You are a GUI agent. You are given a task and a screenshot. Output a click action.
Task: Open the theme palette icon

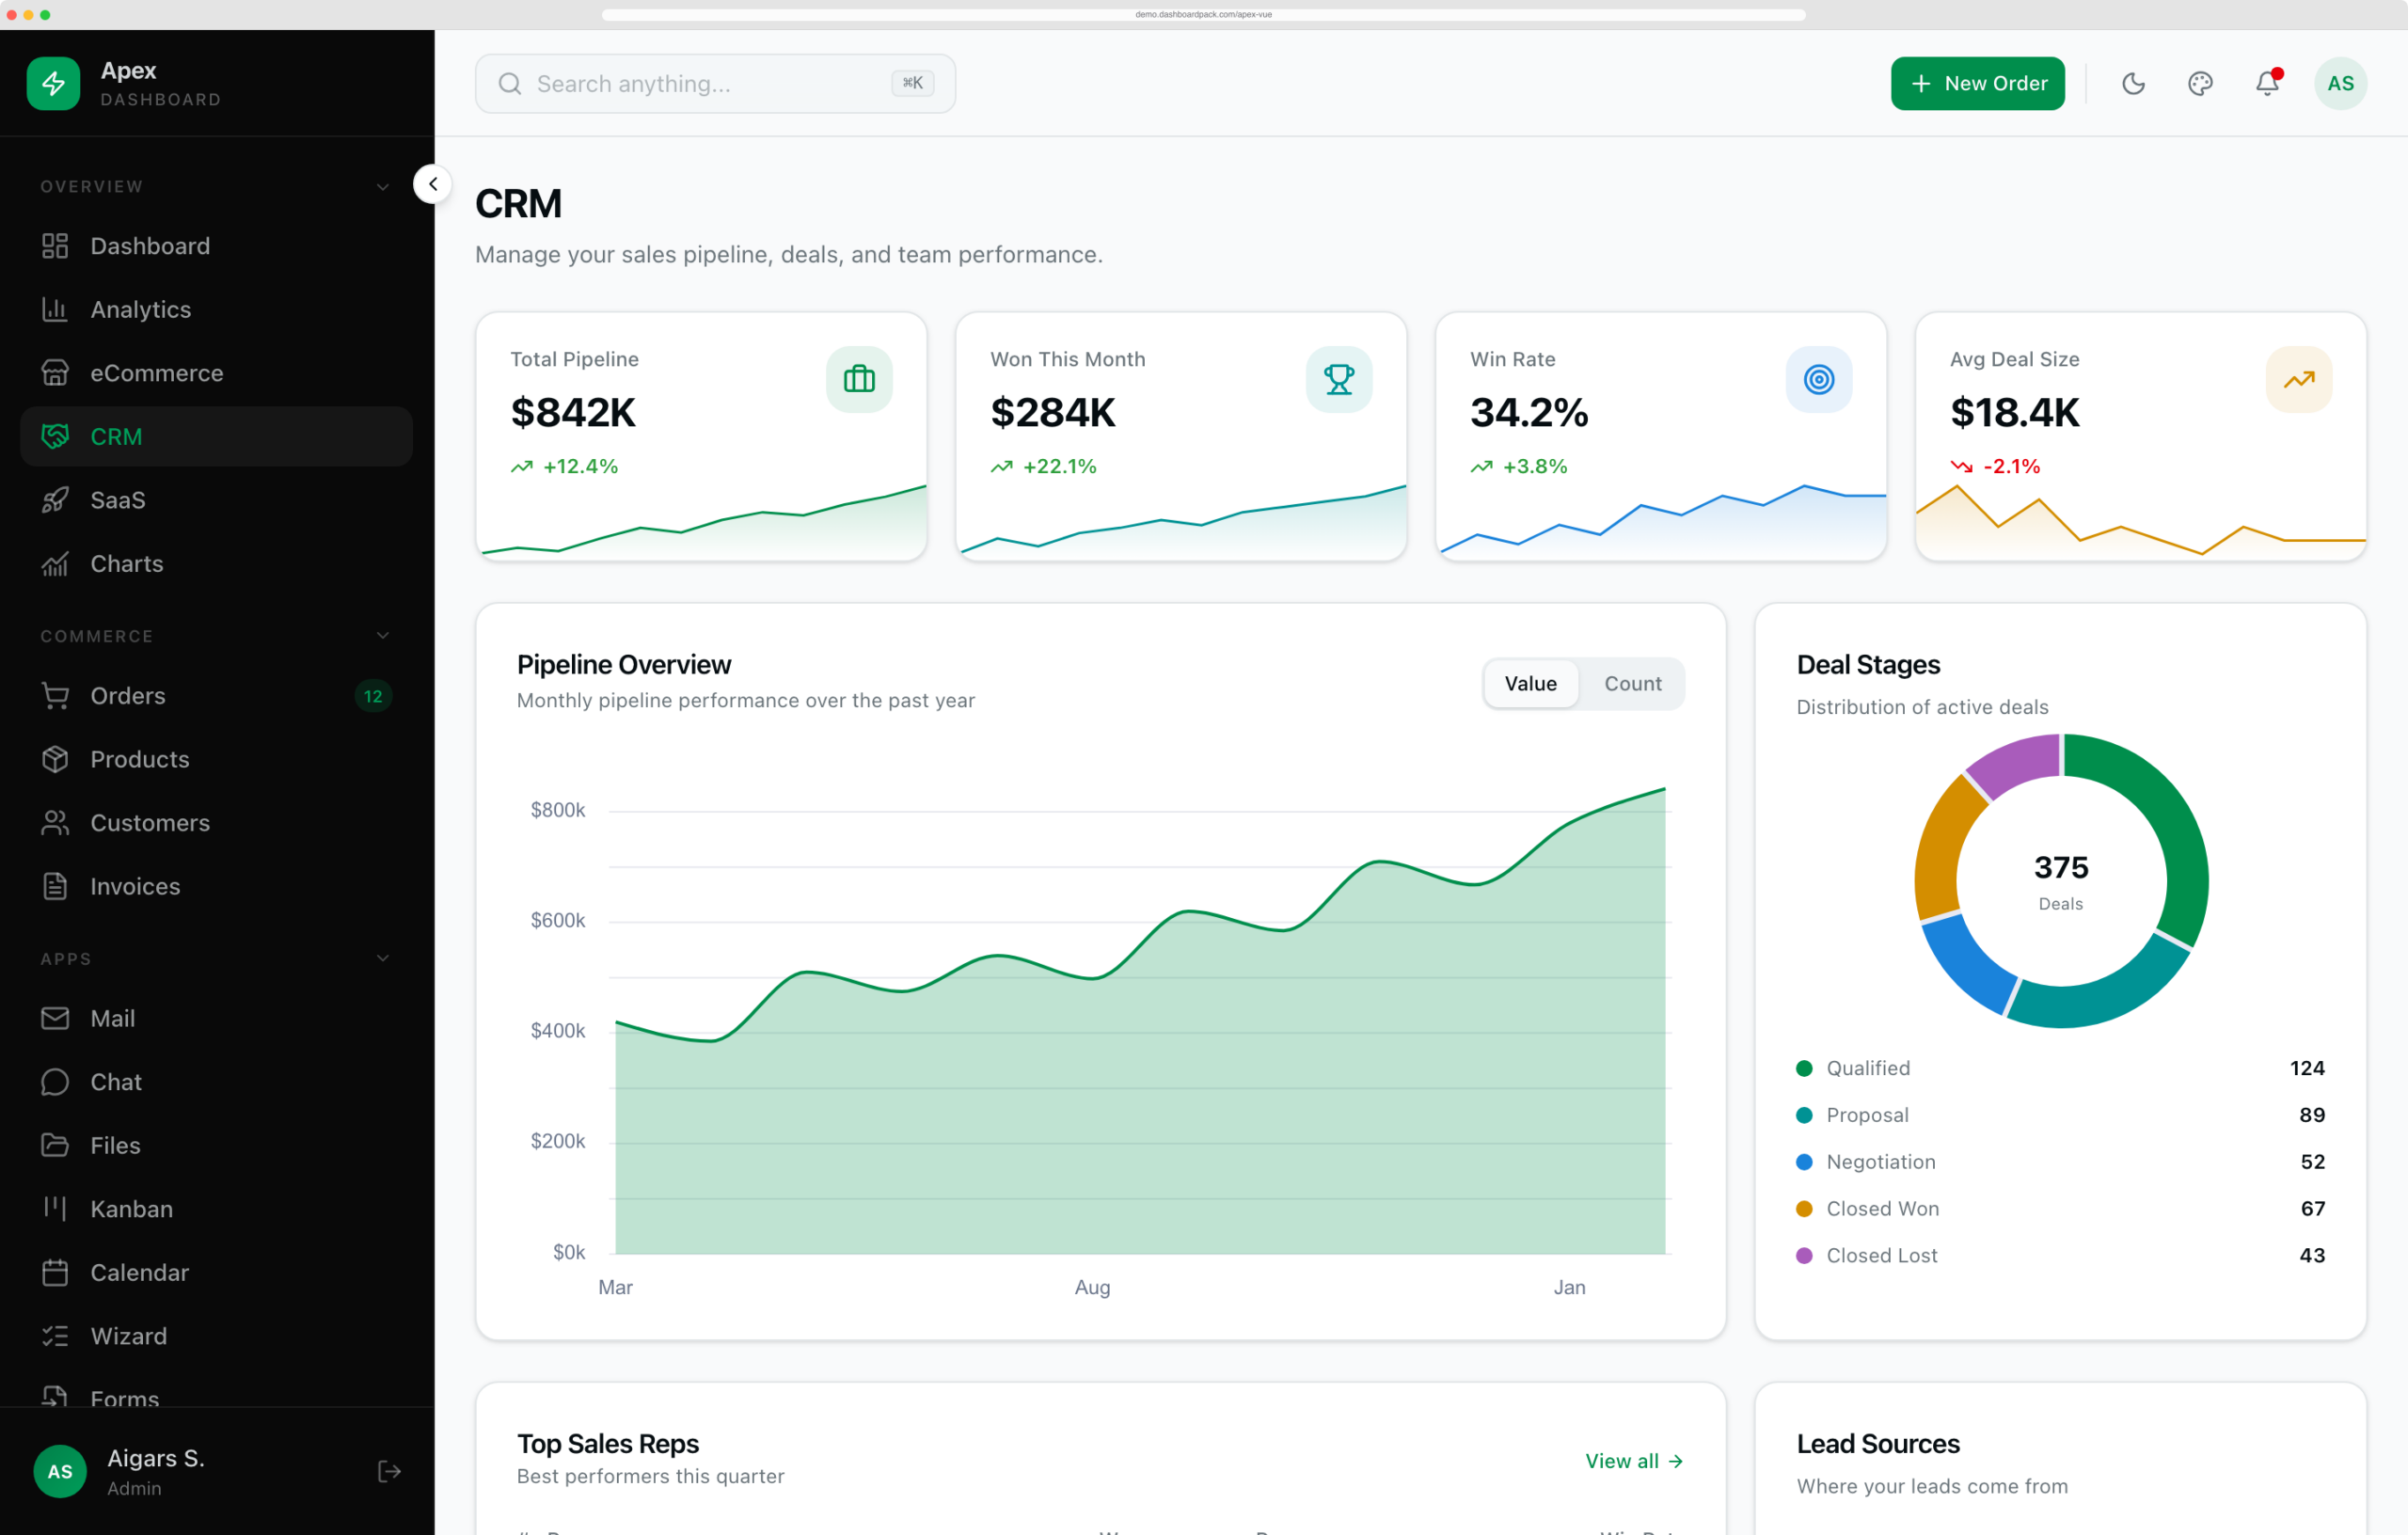2200,84
